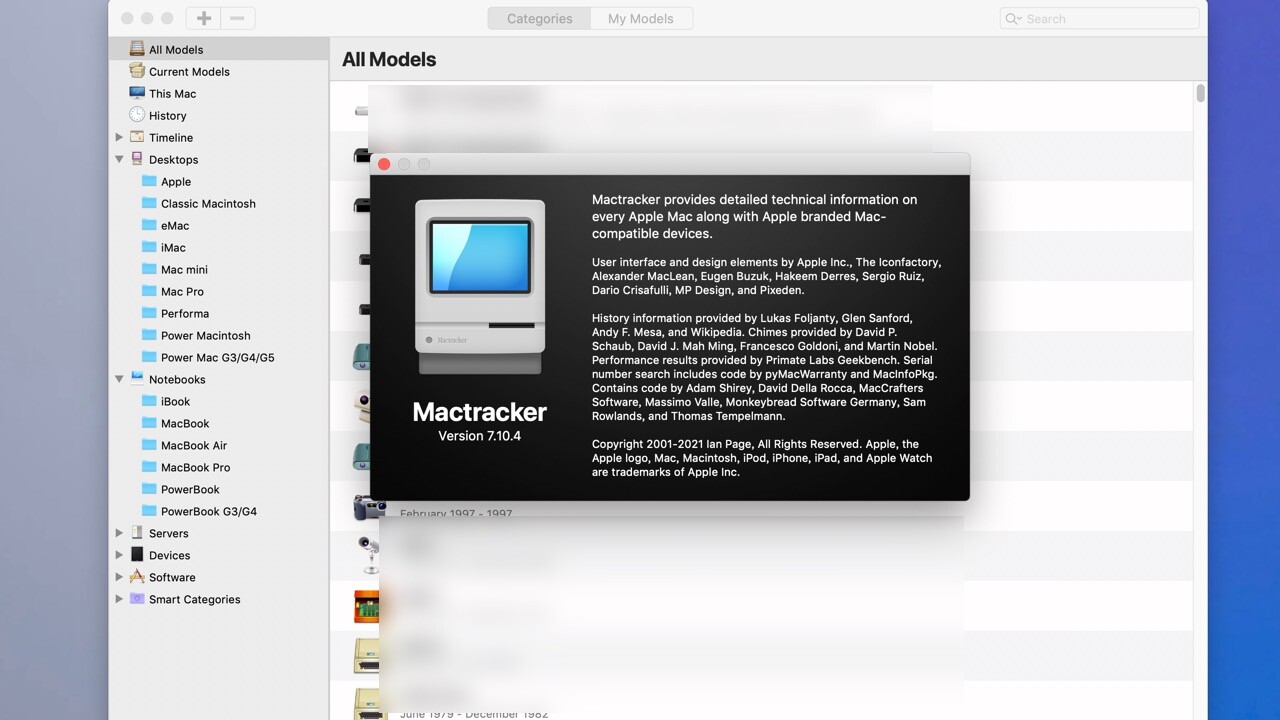Select the All Models bookshelf icon
This screenshot has height=720, width=1280.
tap(137, 49)
